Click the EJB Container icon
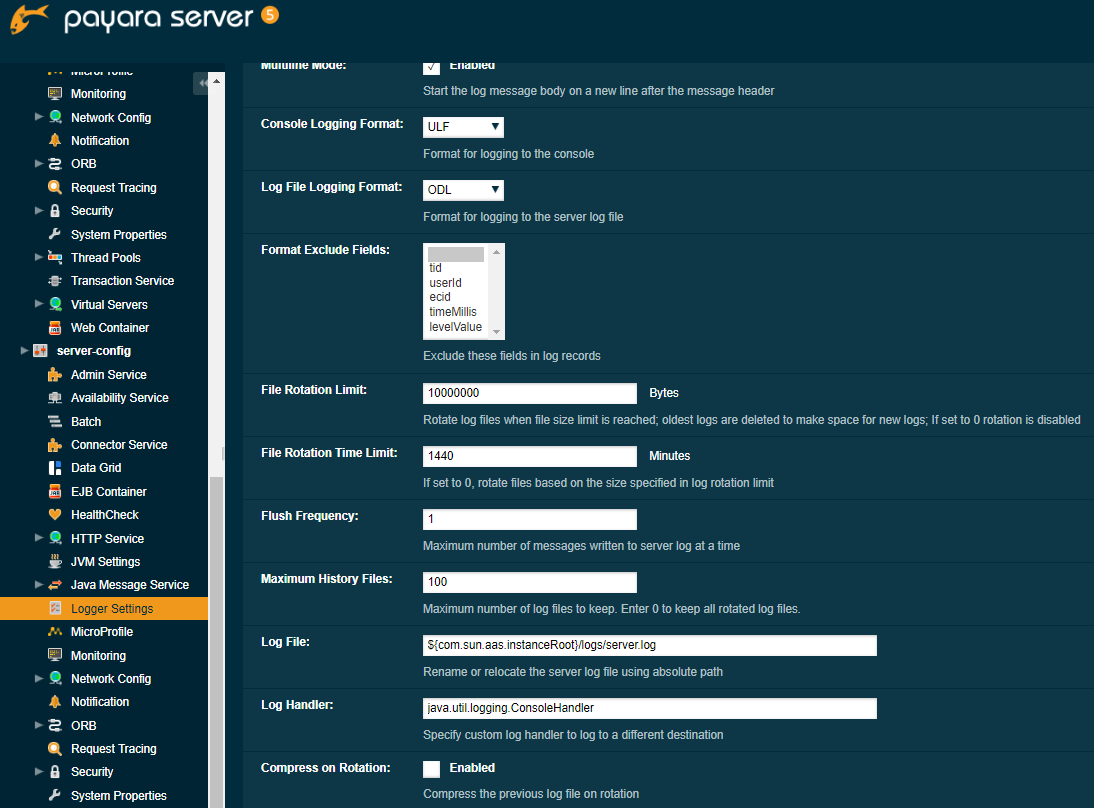1094x808 pixels. pyautogui.click(x=55, y=492)
